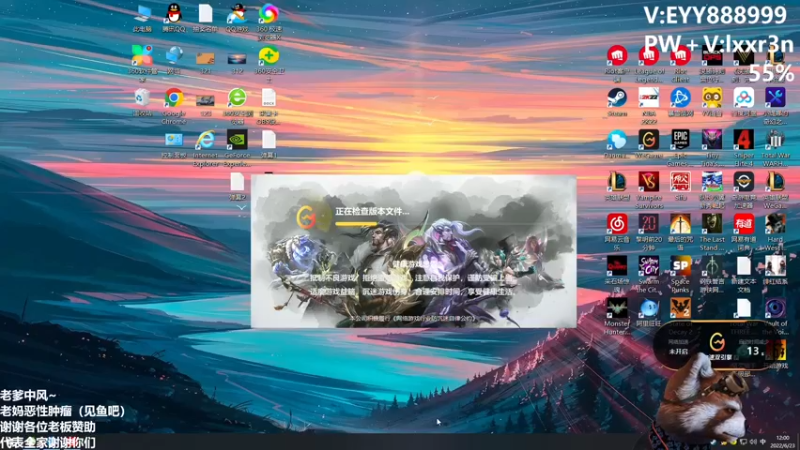Select the docx document file icon
This screenshot has height=450, width=800.
pyautogui.click(x=268, y=97)
